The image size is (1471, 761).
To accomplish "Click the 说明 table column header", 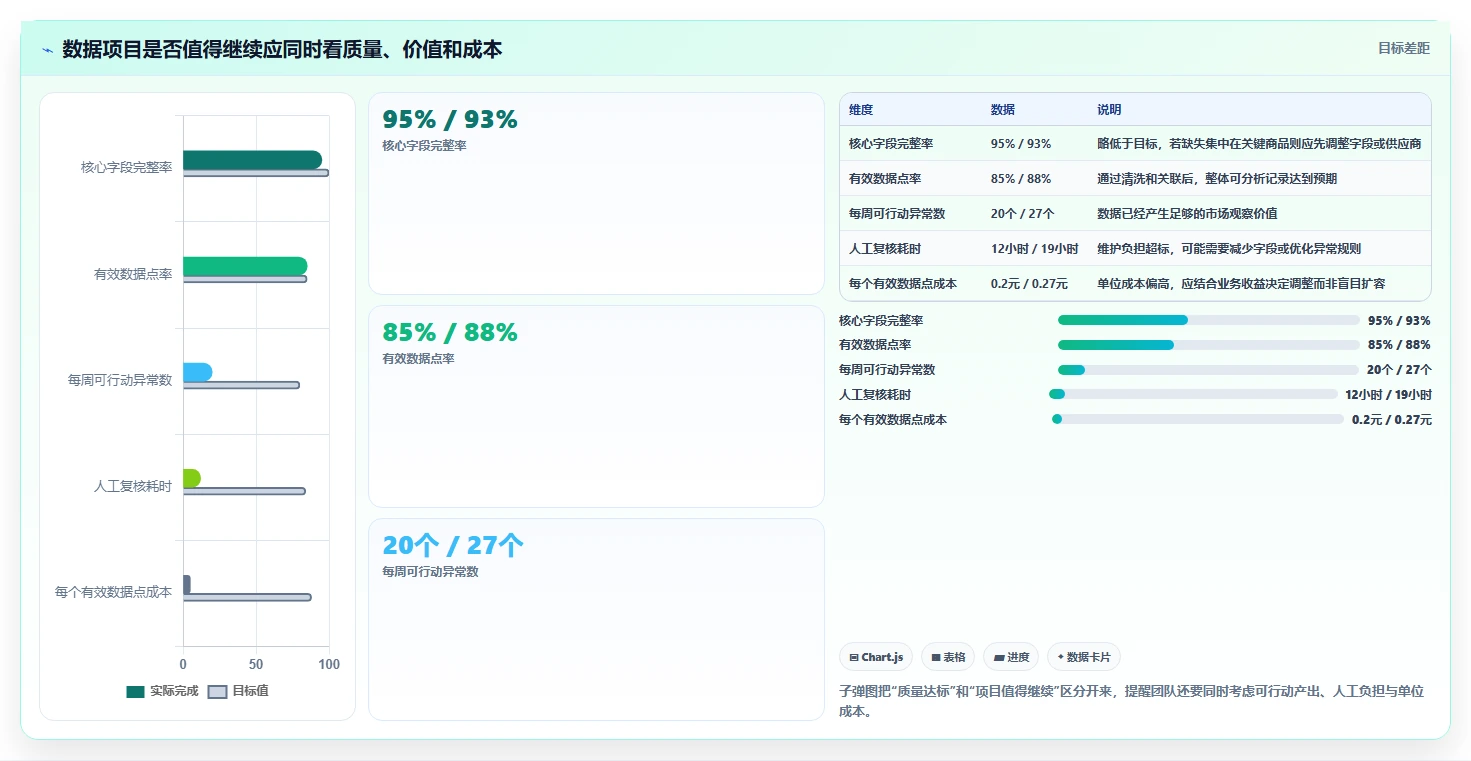I will pyautogui.click(x=1109, y=110).
